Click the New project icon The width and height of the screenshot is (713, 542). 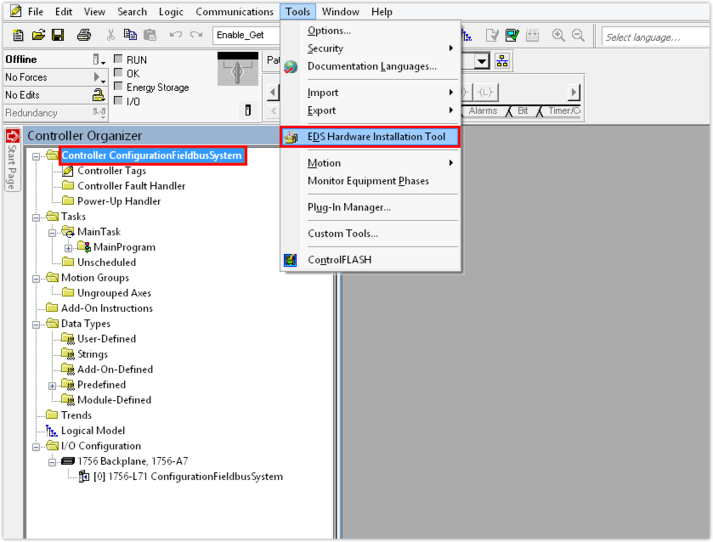click(17, 36)
